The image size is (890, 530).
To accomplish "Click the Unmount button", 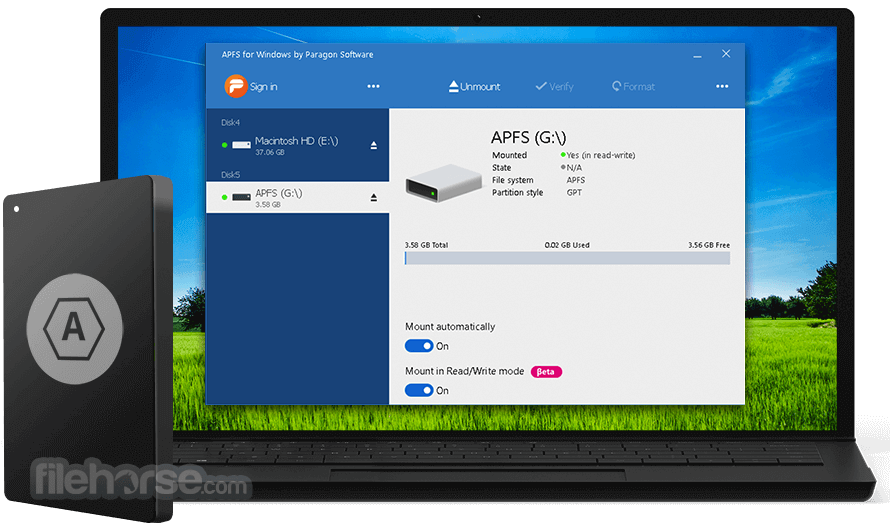I will click(475, 86).
